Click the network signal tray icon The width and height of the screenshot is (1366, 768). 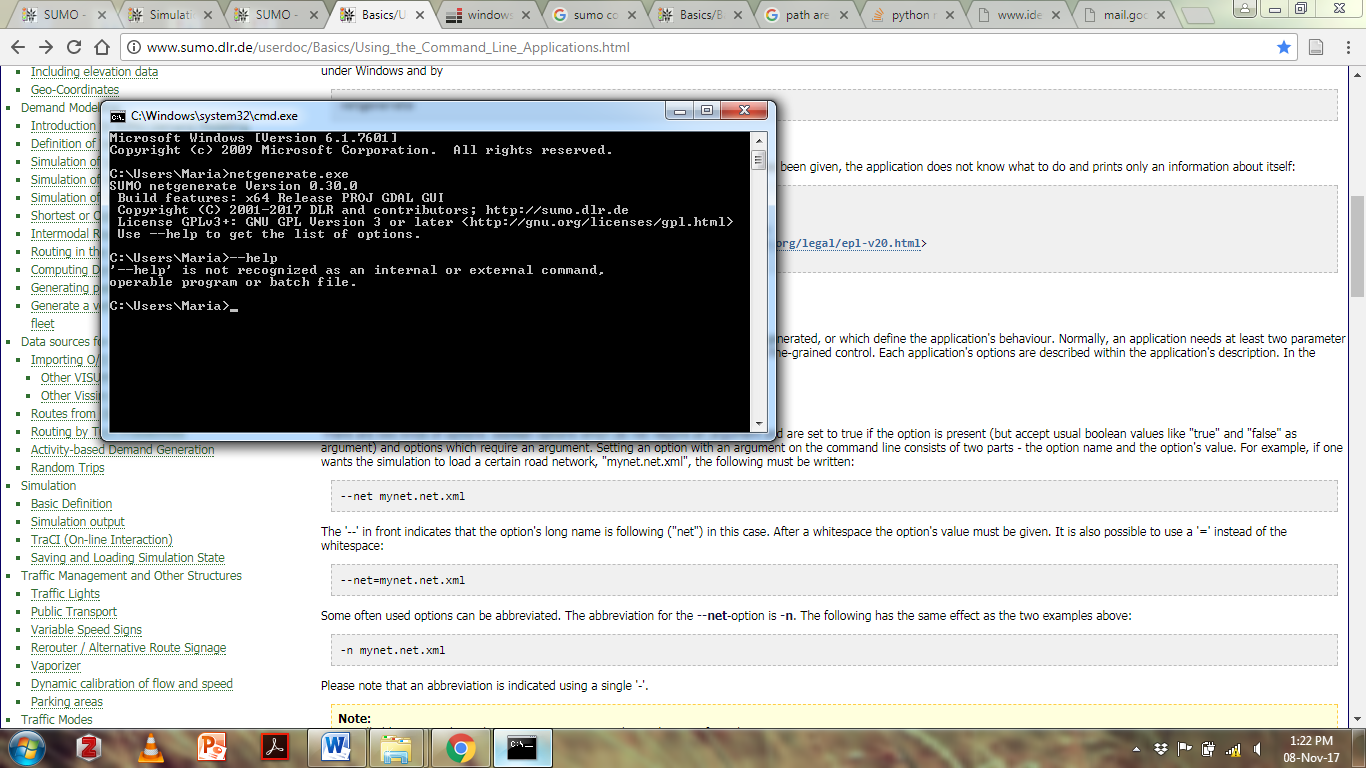coord(1233,748)
